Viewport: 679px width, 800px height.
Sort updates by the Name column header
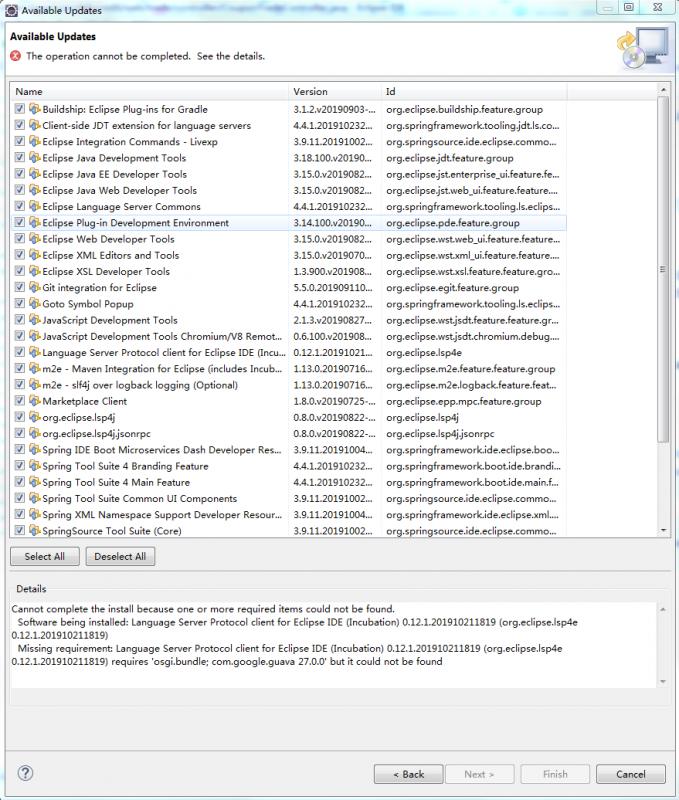(149, 92)
